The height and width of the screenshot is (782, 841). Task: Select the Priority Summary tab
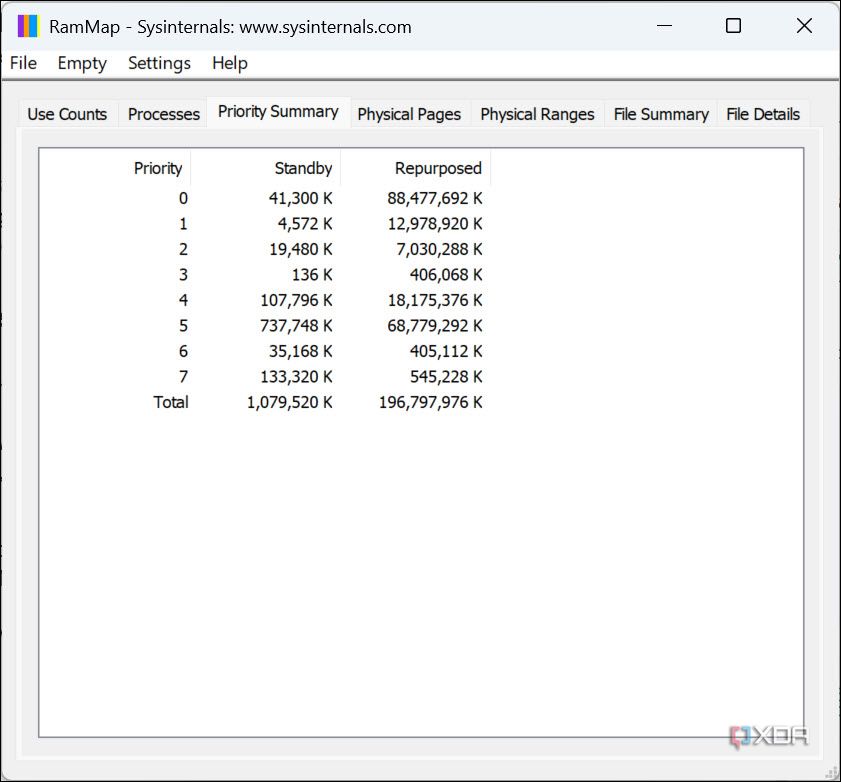tap(278, 112)
